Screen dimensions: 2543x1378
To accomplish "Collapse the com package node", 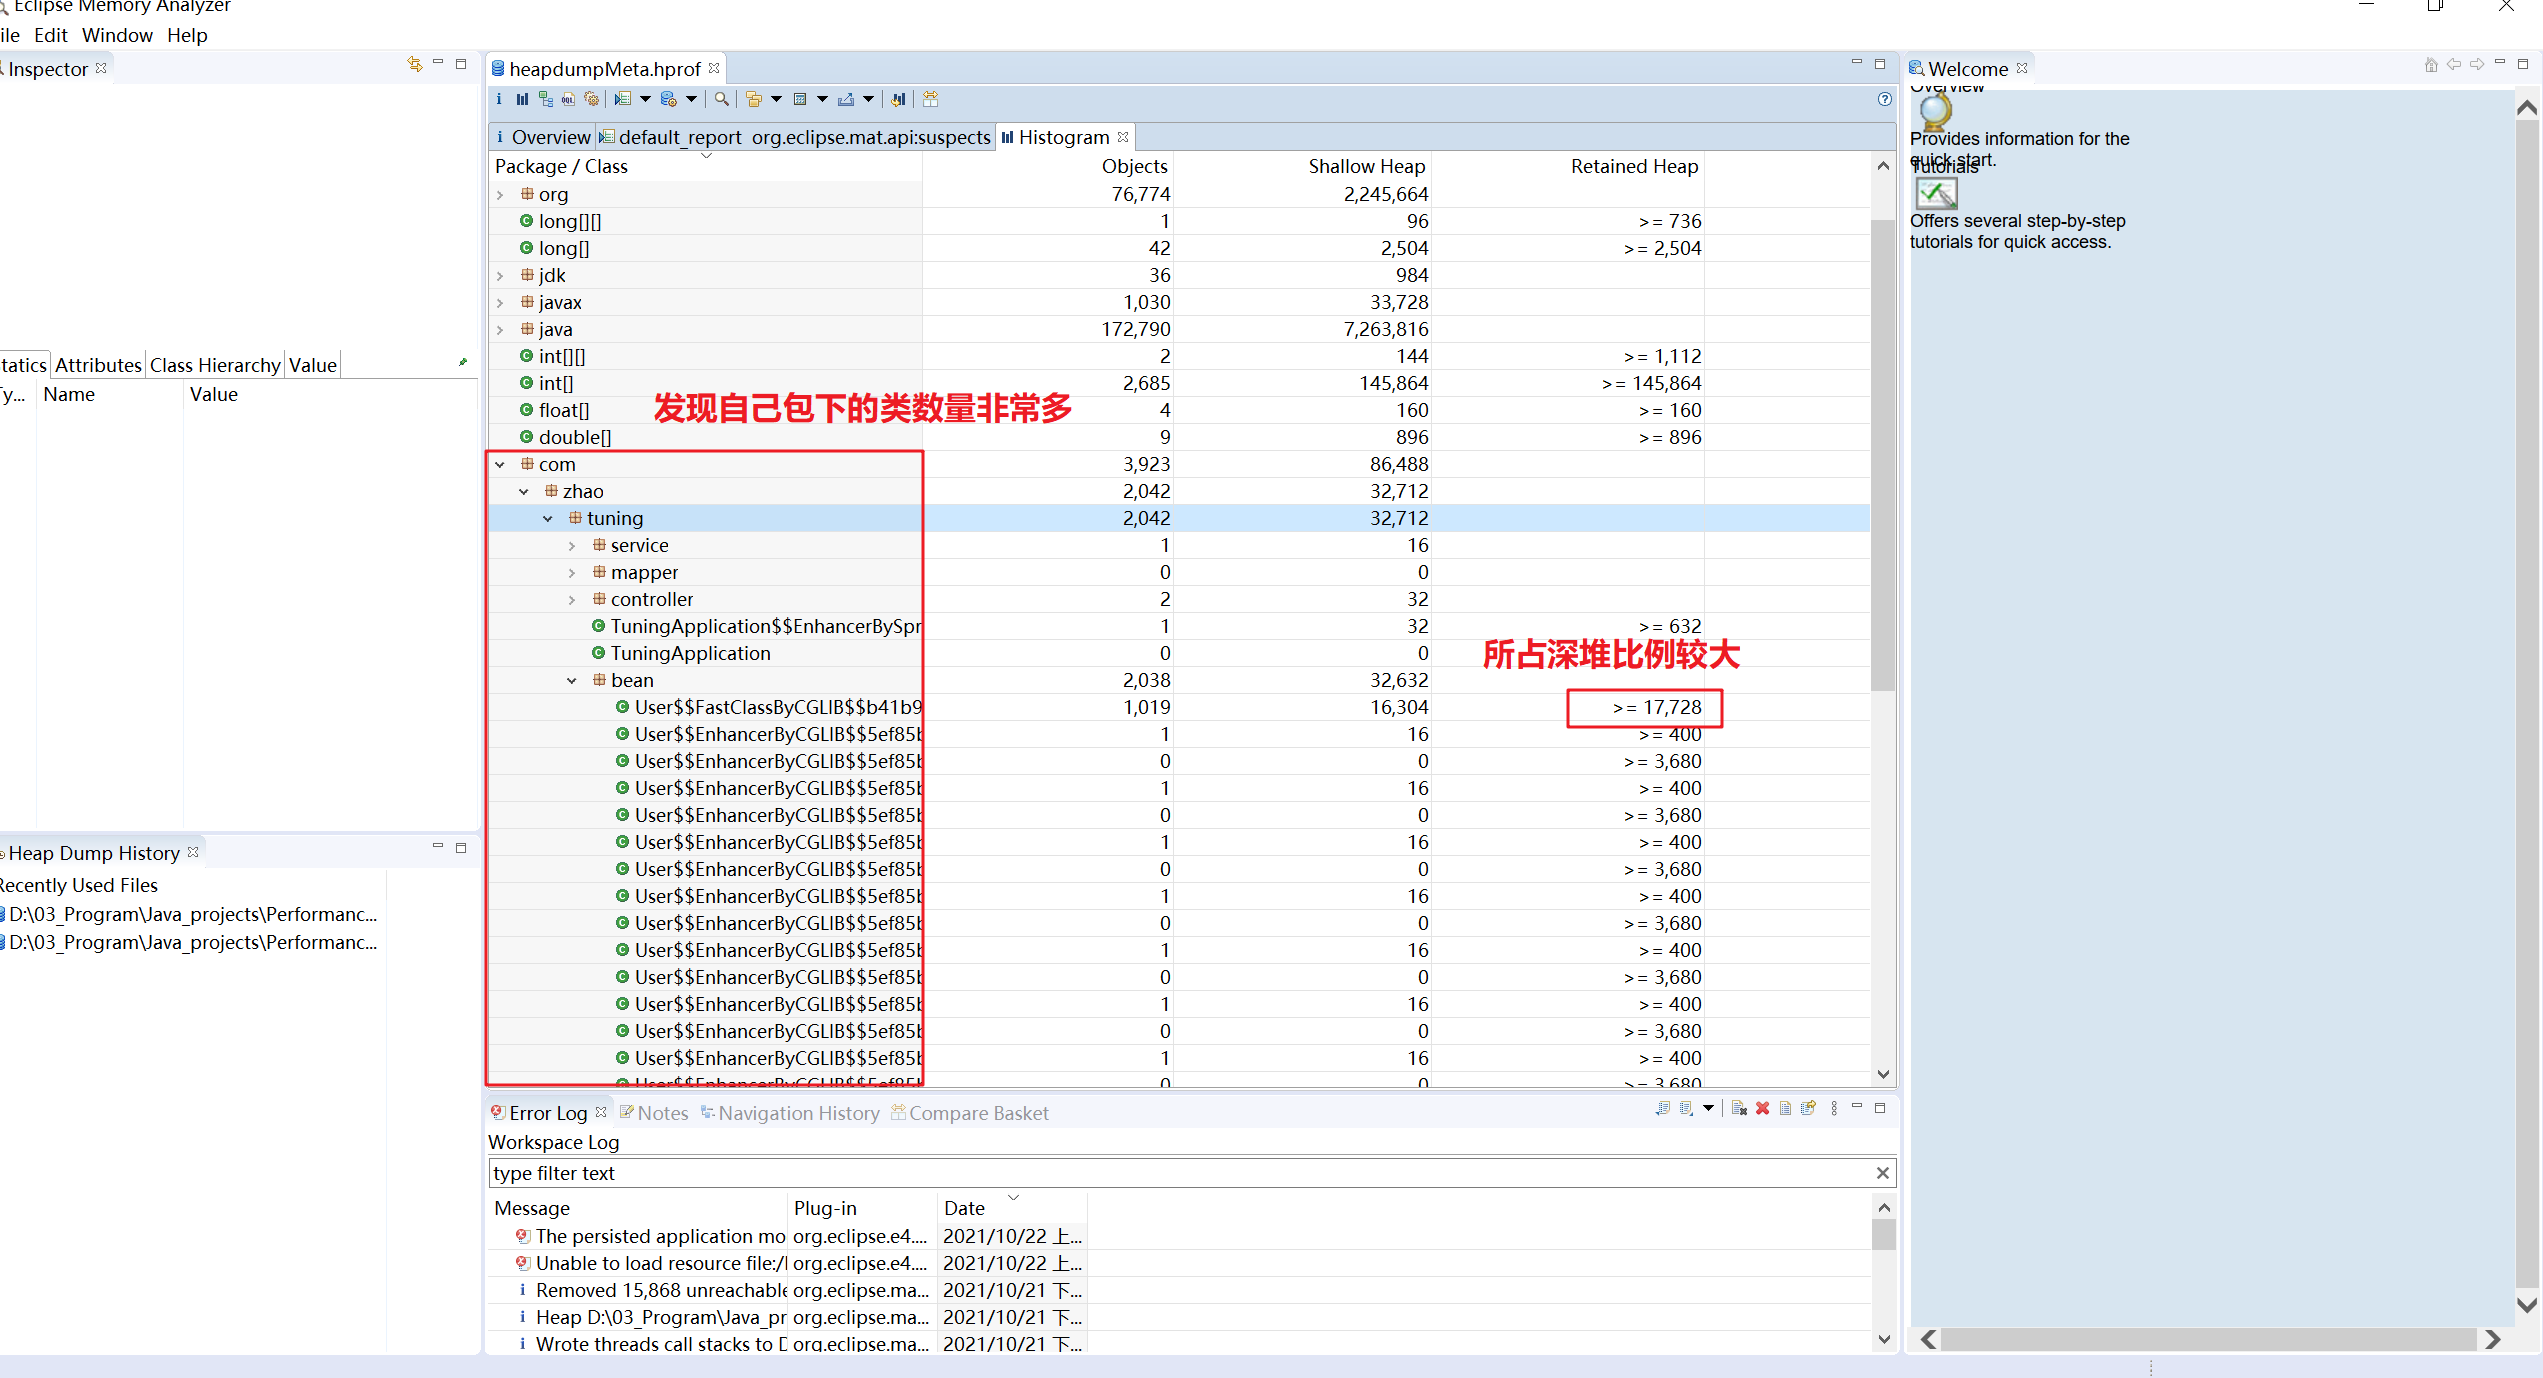I will [500, 465].
